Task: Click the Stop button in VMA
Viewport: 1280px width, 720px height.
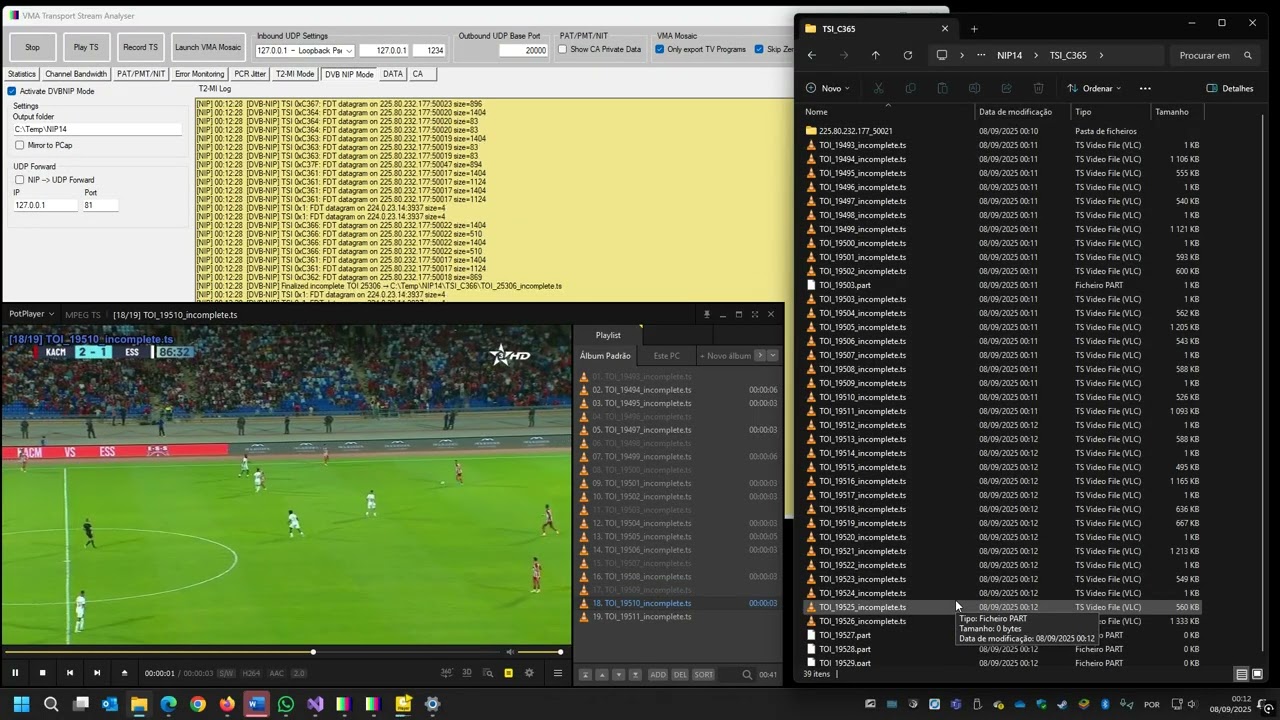Action: 33,47
